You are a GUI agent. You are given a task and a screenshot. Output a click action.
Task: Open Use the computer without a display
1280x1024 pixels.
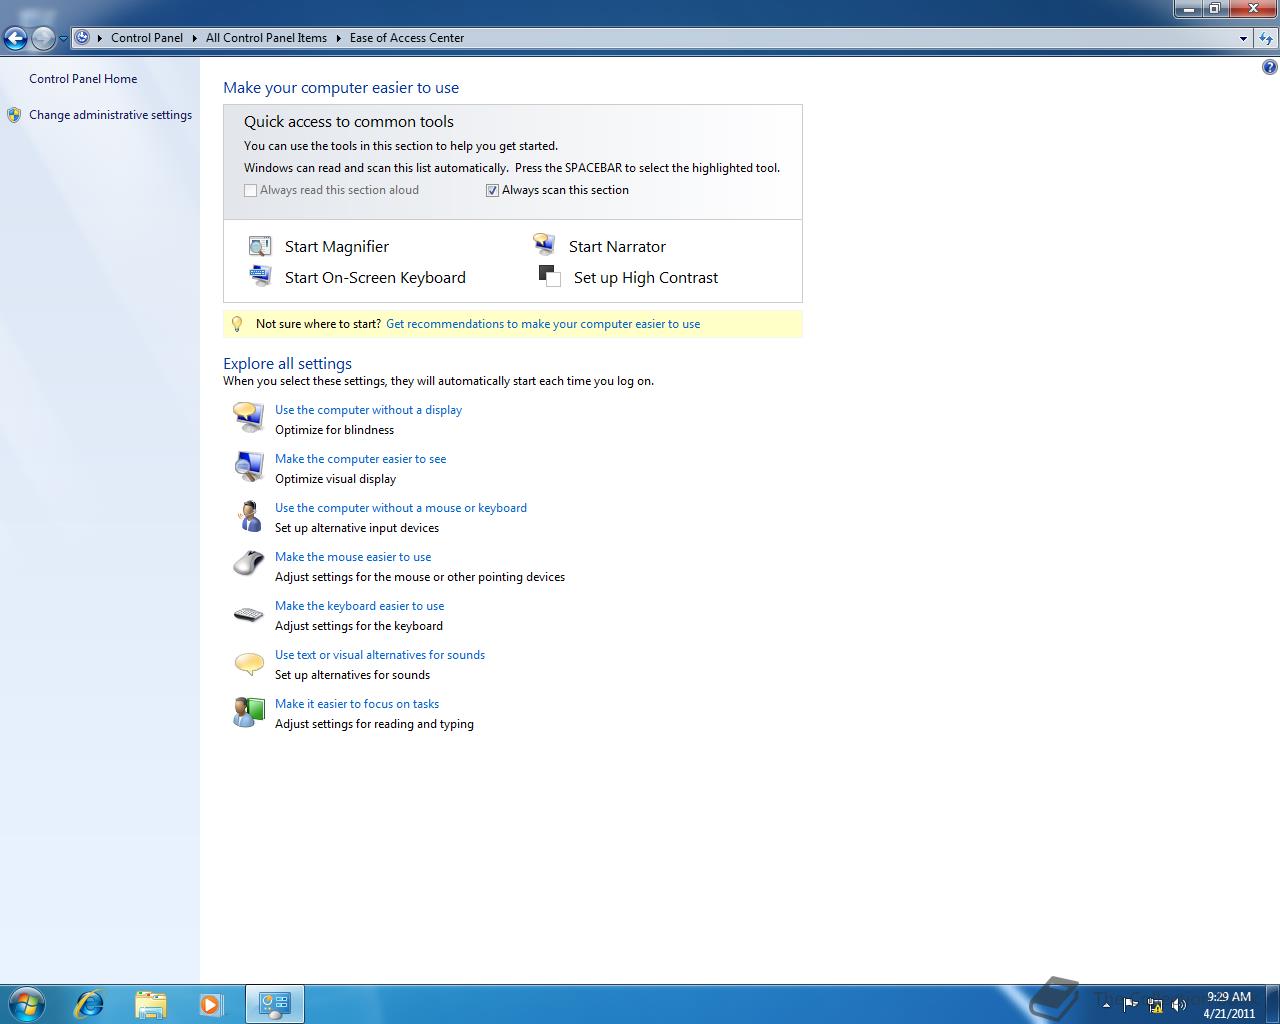pyautogui.click(x=368, y=410)
